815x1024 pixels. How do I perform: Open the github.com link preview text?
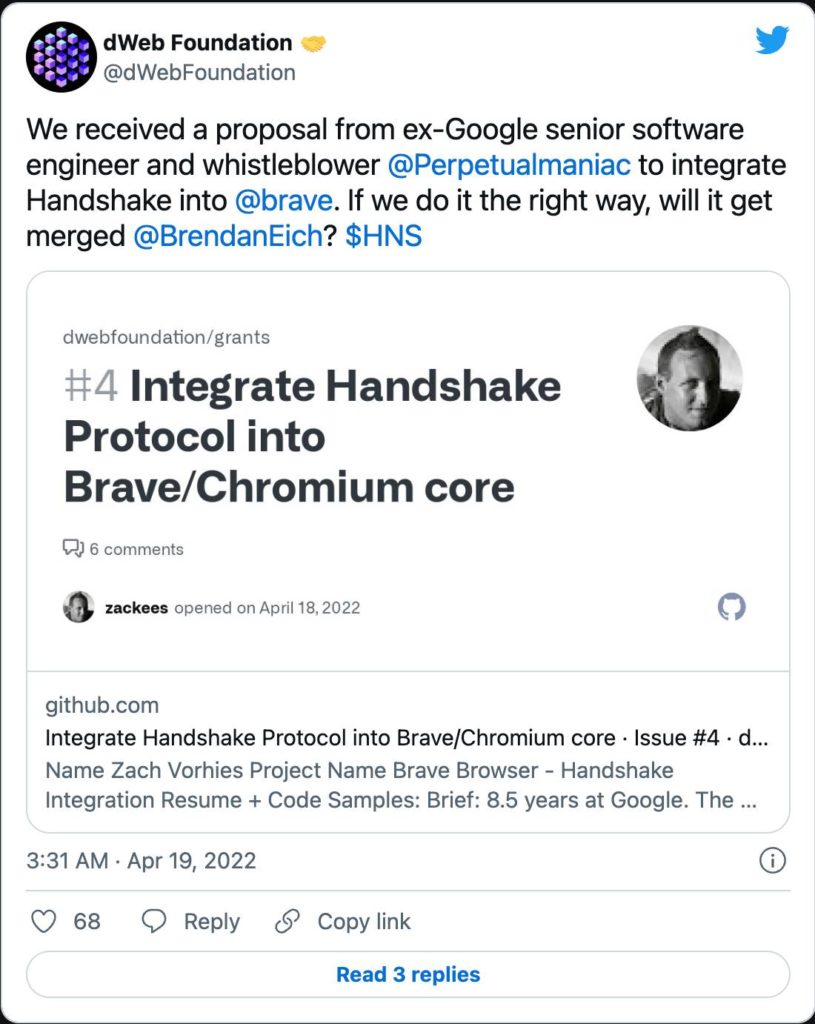(x=102, y=705)
